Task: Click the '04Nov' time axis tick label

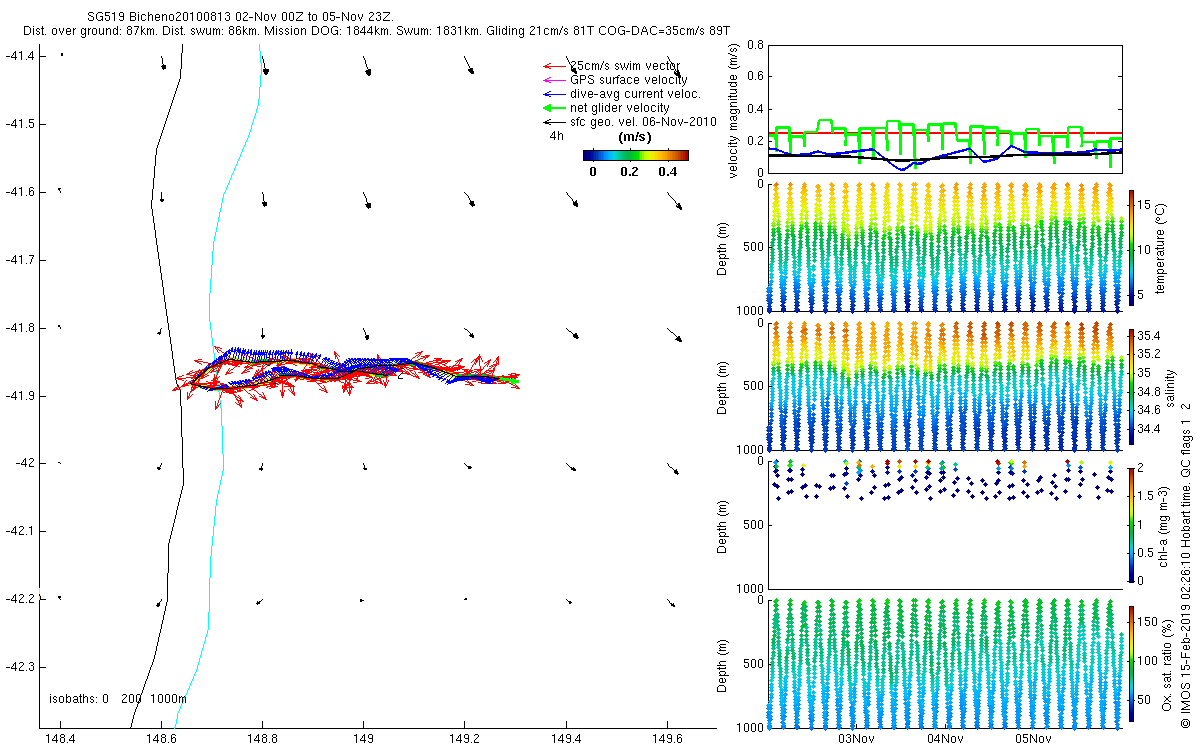Action: click(945, 739)
